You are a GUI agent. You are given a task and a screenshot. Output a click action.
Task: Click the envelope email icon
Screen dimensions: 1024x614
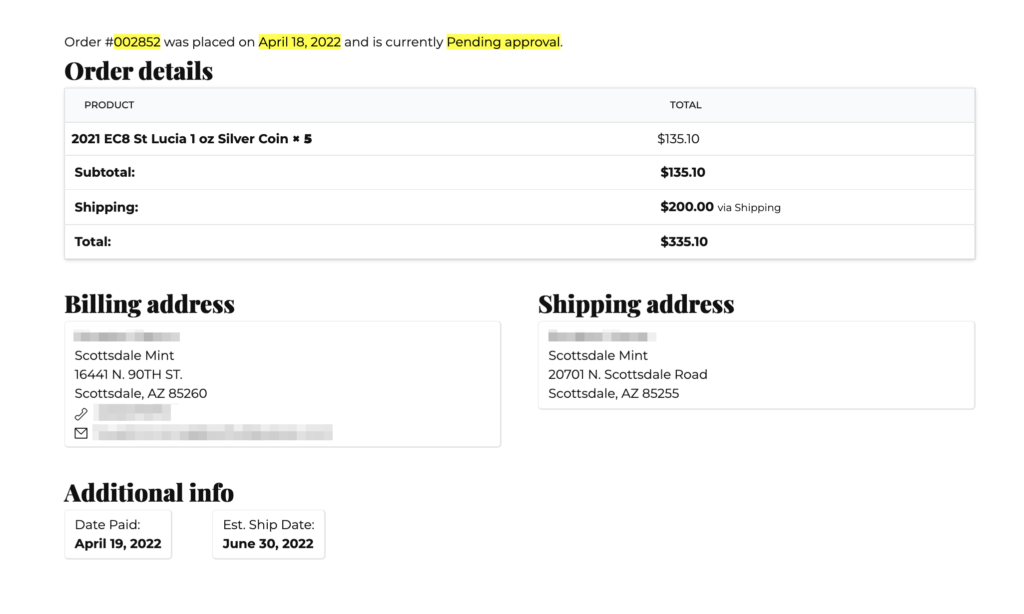[x=81, y=433]
